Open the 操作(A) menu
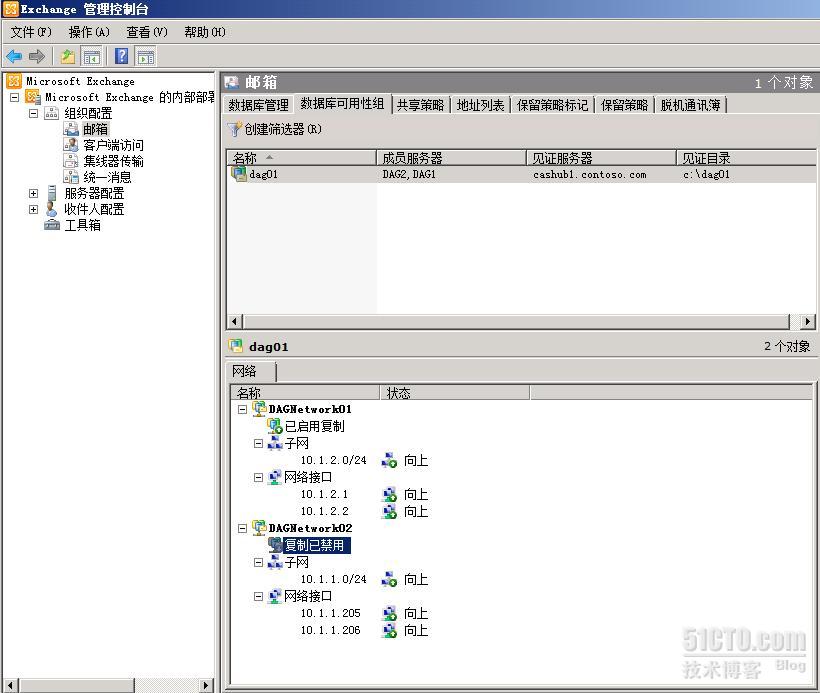Screen dimensions: 820x693 [x=89, y=32]
